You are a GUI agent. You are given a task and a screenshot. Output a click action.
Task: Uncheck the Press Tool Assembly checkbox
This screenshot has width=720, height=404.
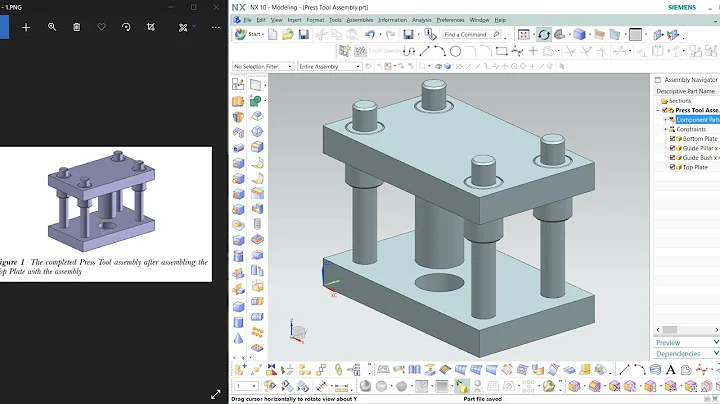[664, 110]
